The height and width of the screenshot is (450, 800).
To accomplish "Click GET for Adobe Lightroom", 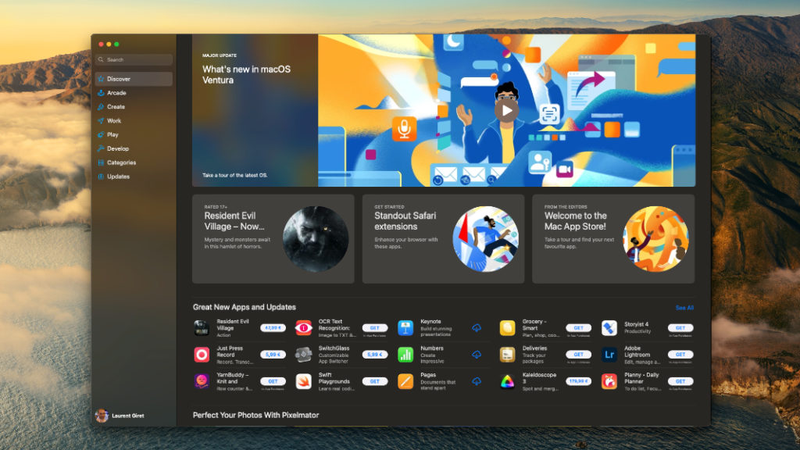I will click(x=681, y=354).
